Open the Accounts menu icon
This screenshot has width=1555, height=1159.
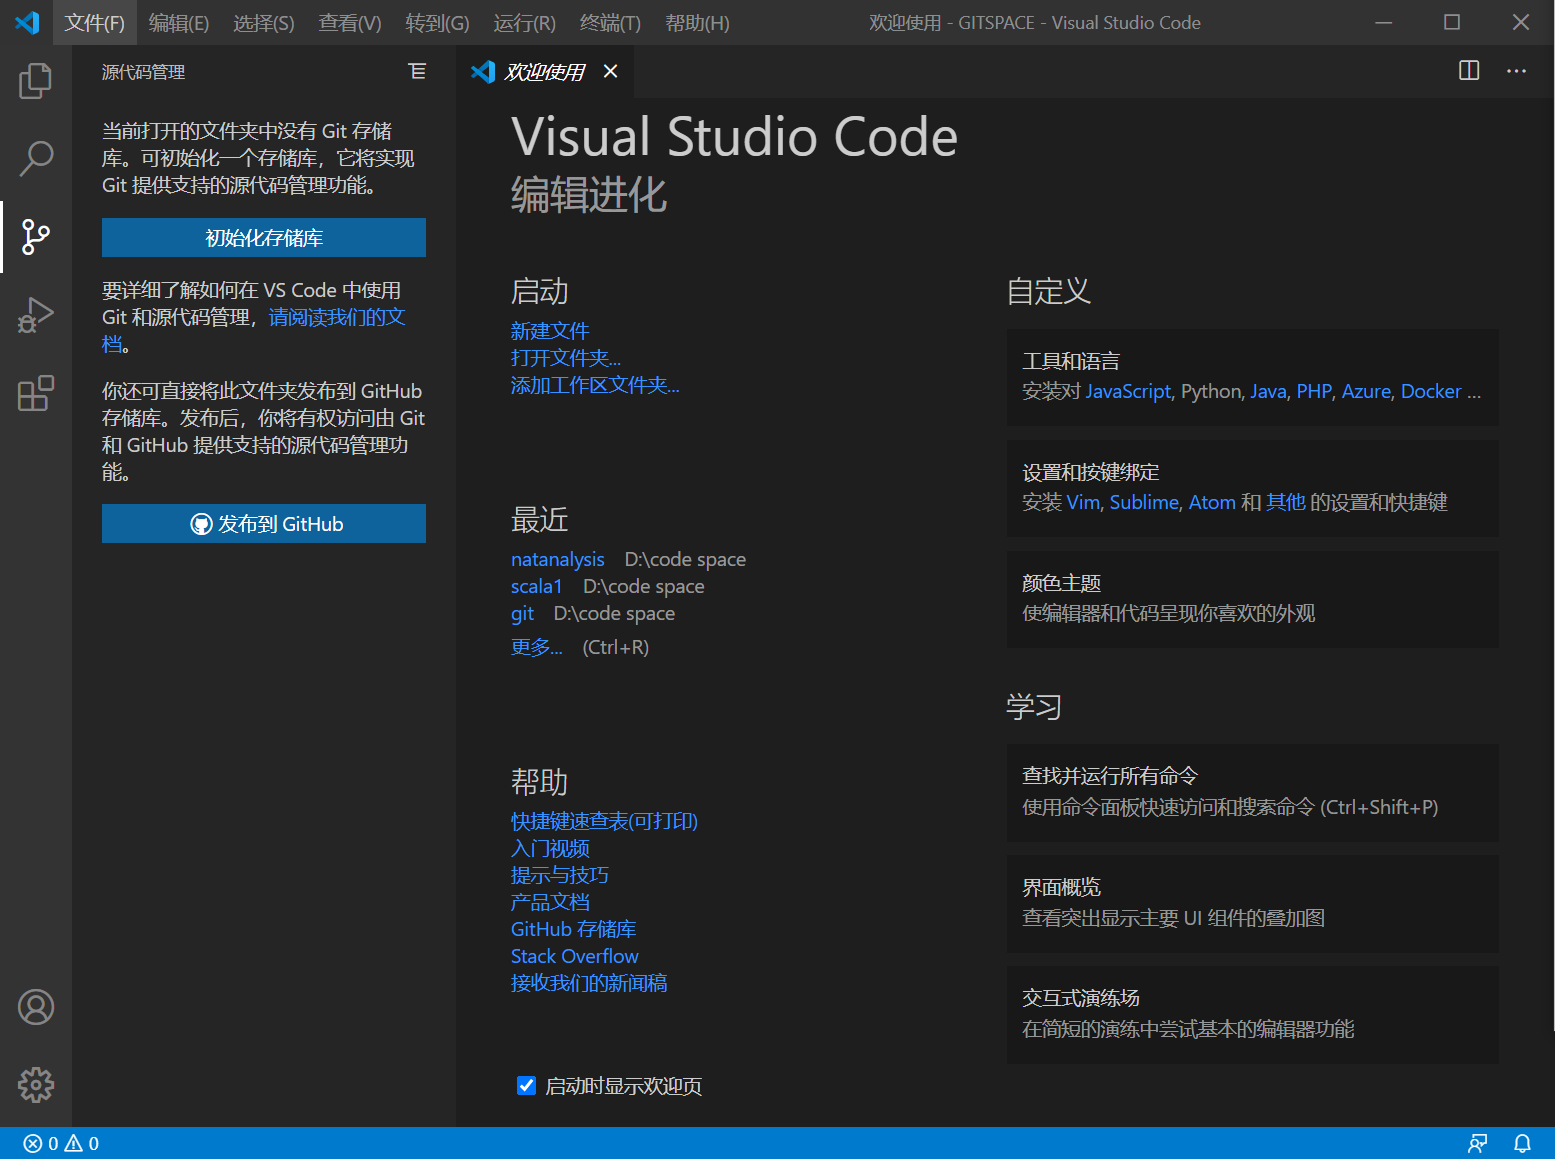tap(36, 1007)
